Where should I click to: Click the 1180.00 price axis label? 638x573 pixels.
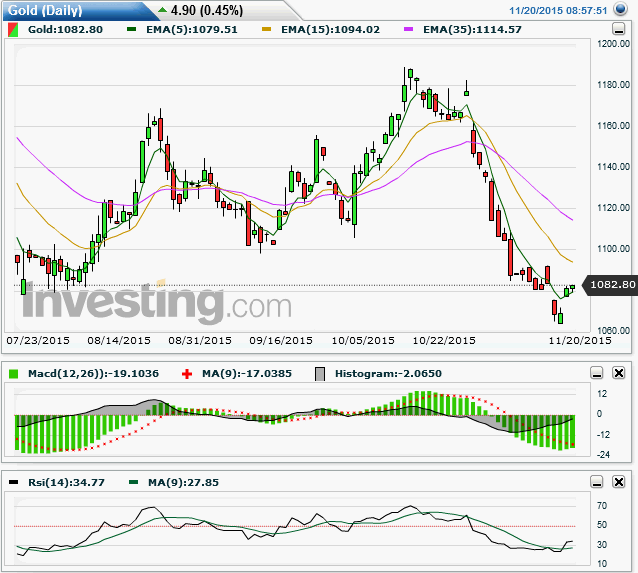pyautogui.click(x=614, y=85)
